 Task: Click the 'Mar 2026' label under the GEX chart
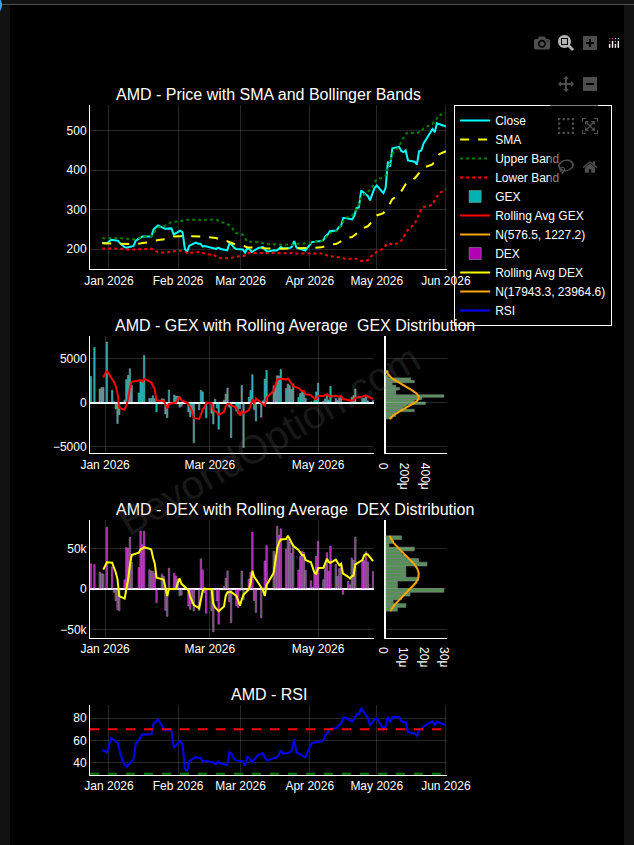pos(210,465)
